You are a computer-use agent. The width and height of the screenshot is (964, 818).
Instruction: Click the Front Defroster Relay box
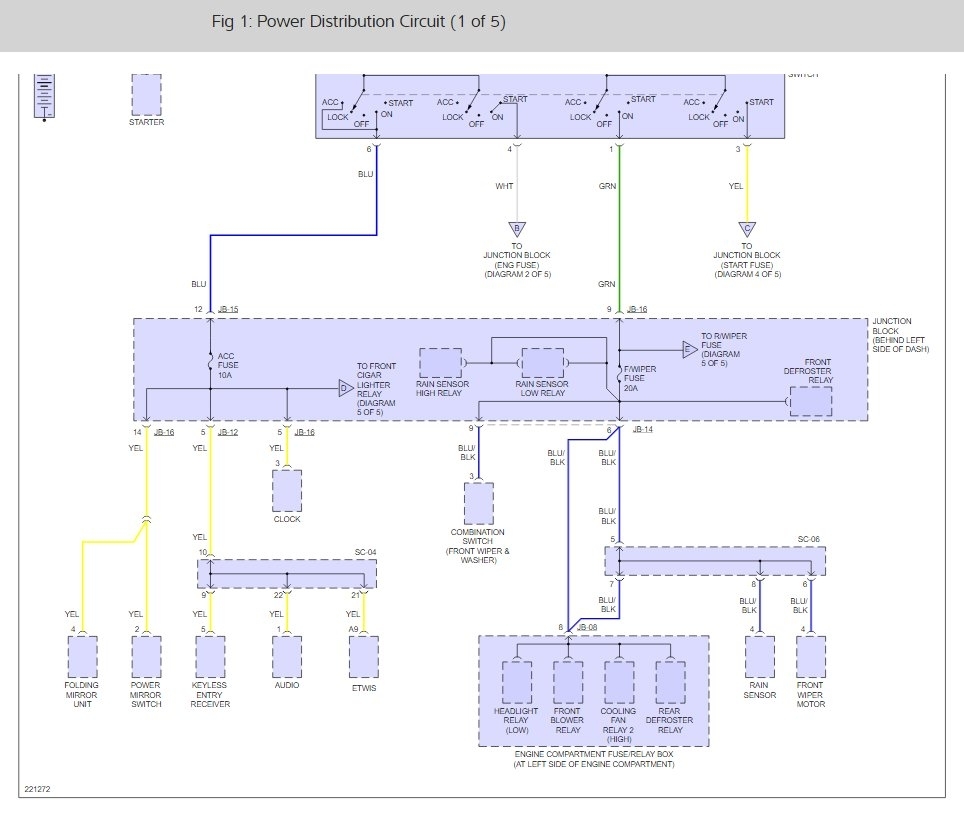pos(811,401)
